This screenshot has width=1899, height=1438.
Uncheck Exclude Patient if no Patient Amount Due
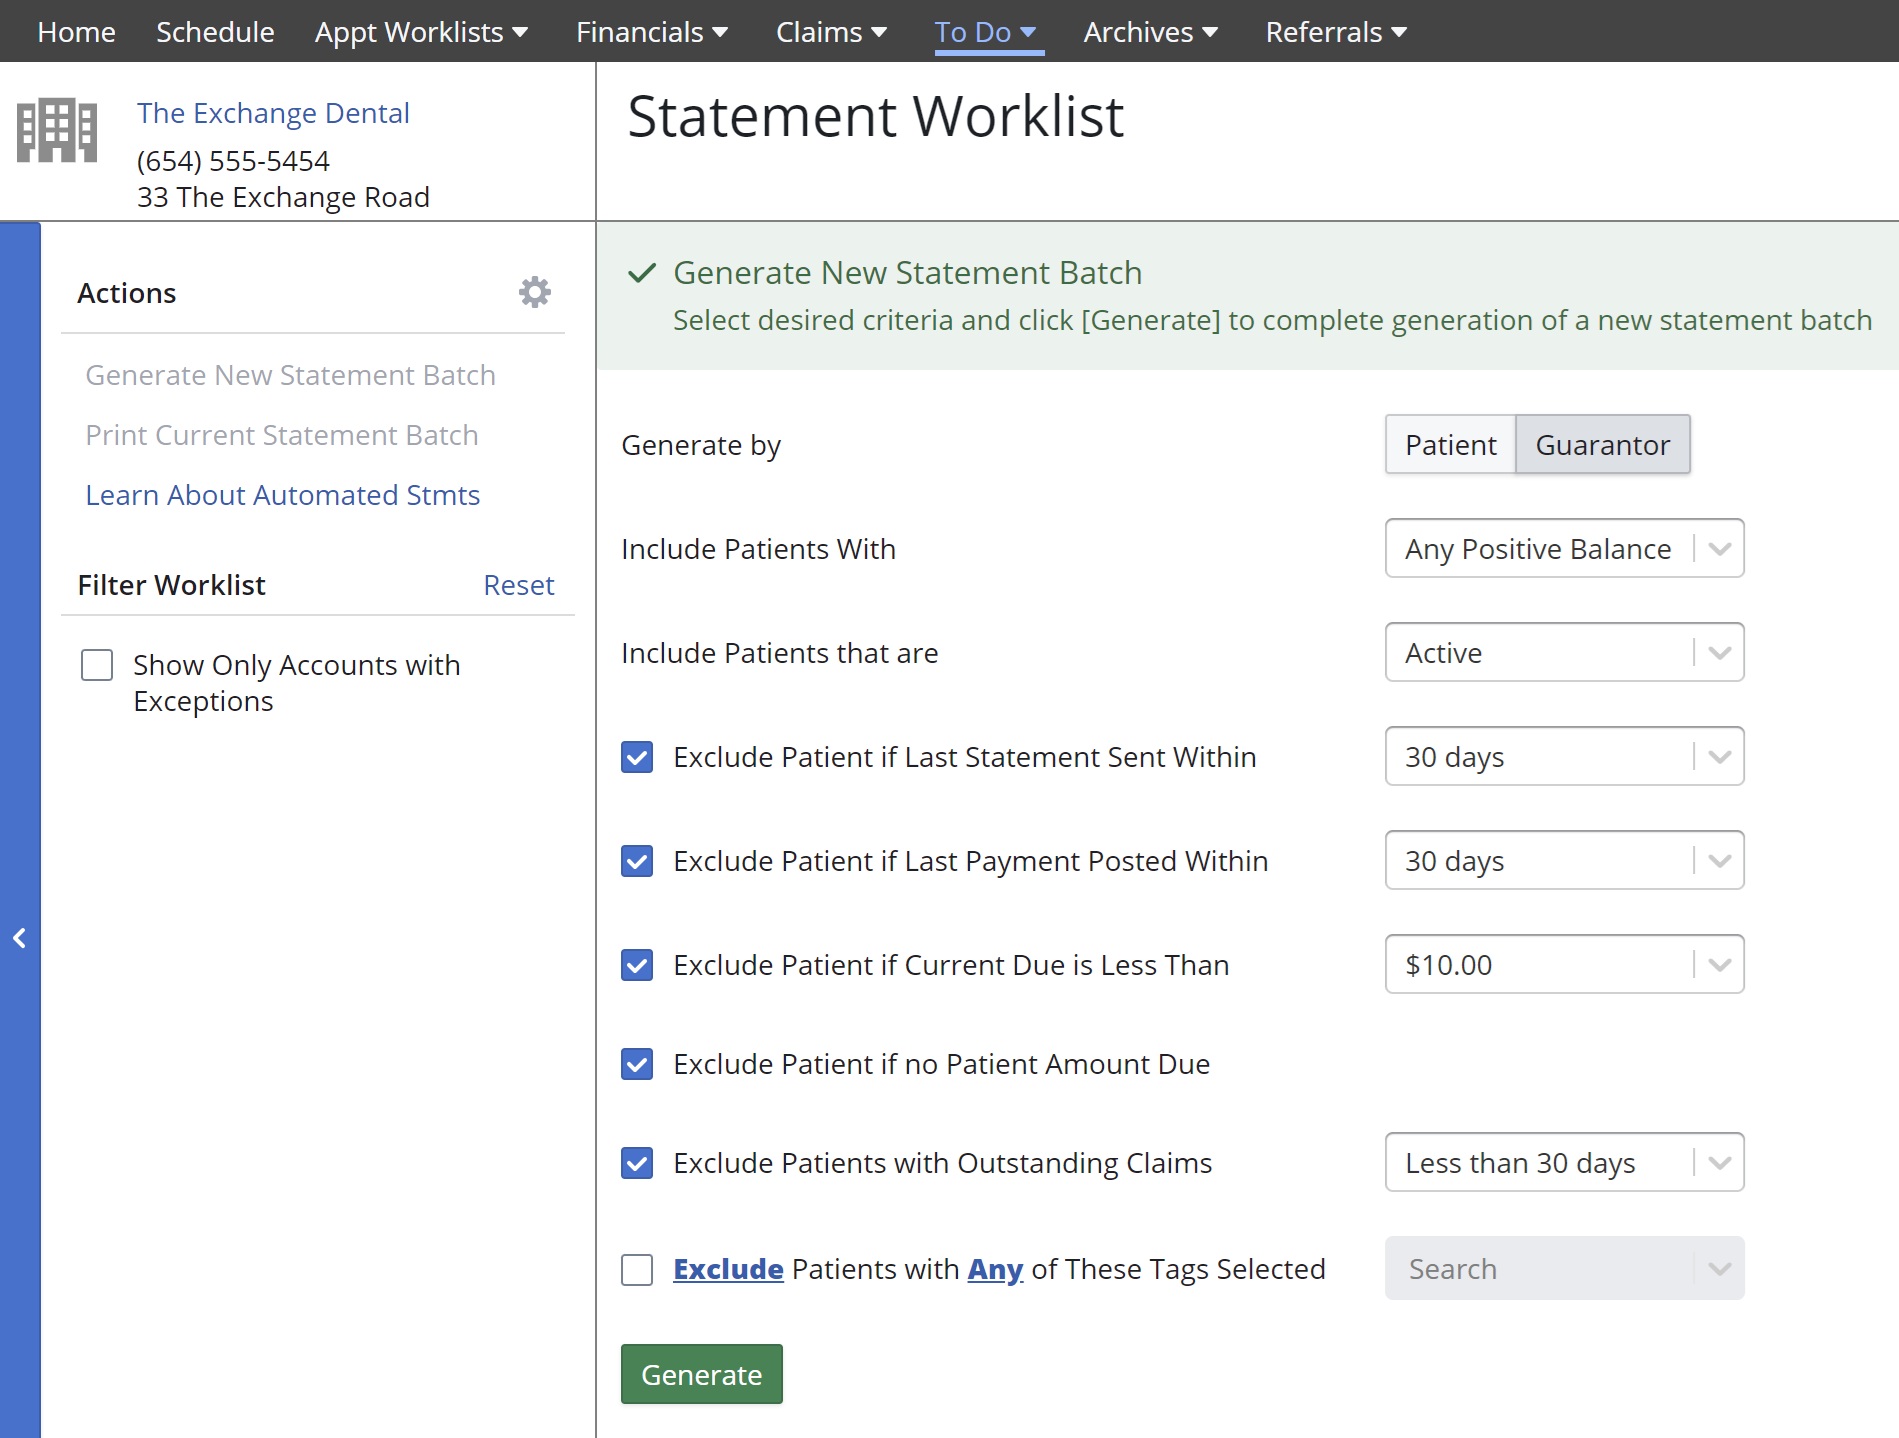click(636, 1064)
